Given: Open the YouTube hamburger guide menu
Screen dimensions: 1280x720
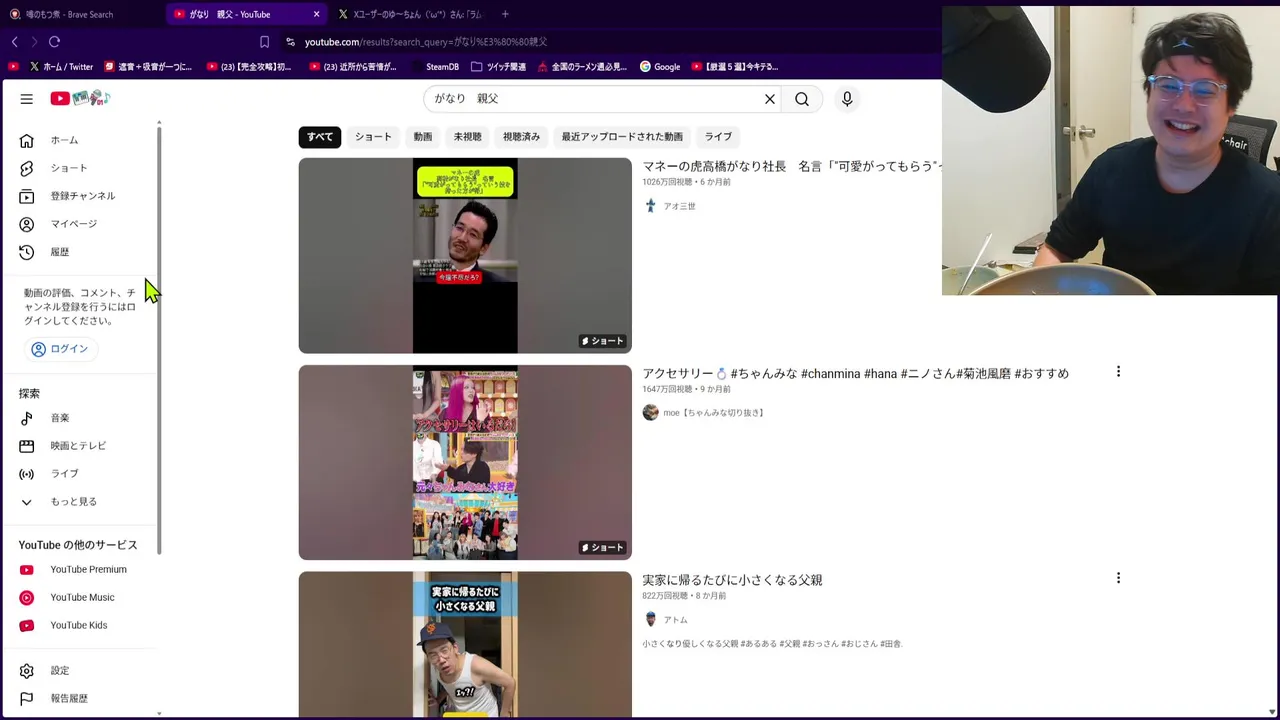Looking at the screenshot, I should point(27,99).
